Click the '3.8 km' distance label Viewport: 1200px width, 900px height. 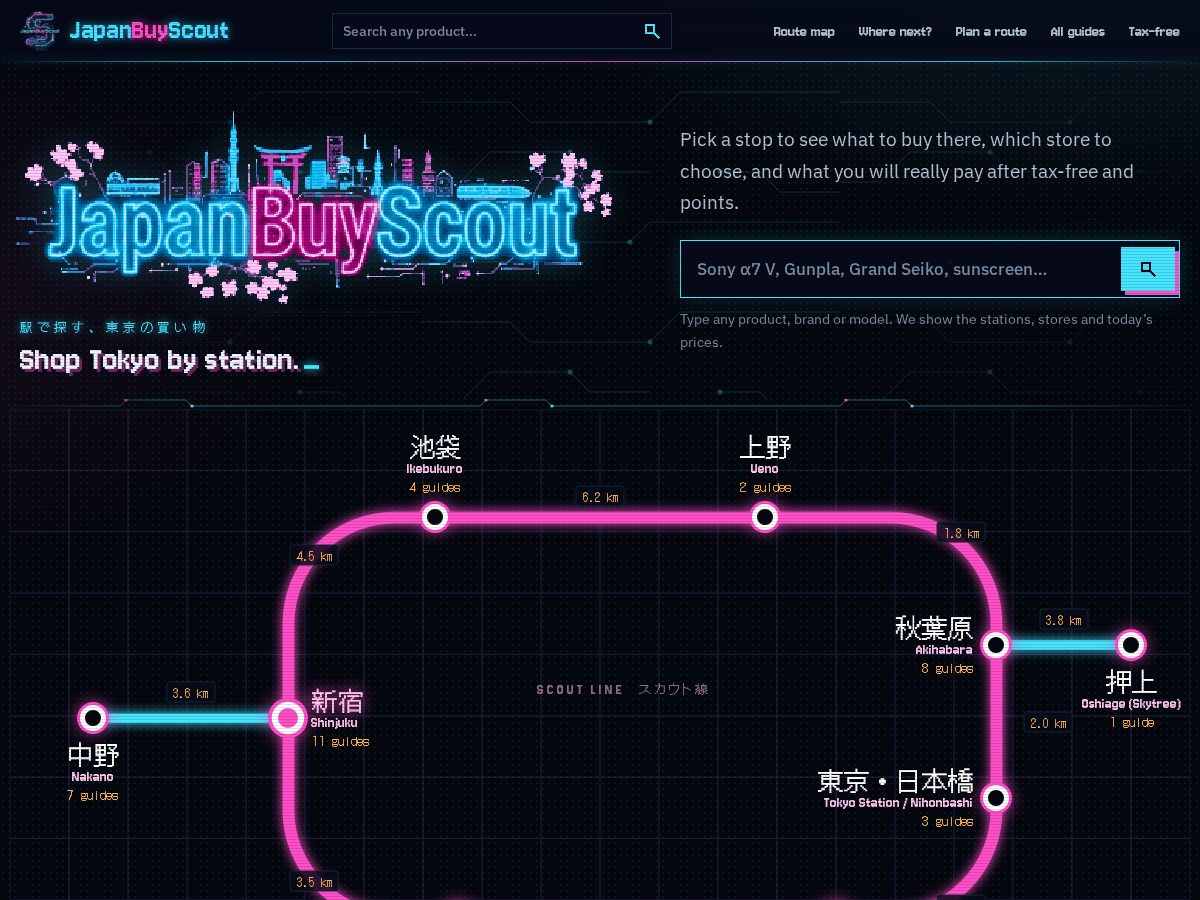1063,620
